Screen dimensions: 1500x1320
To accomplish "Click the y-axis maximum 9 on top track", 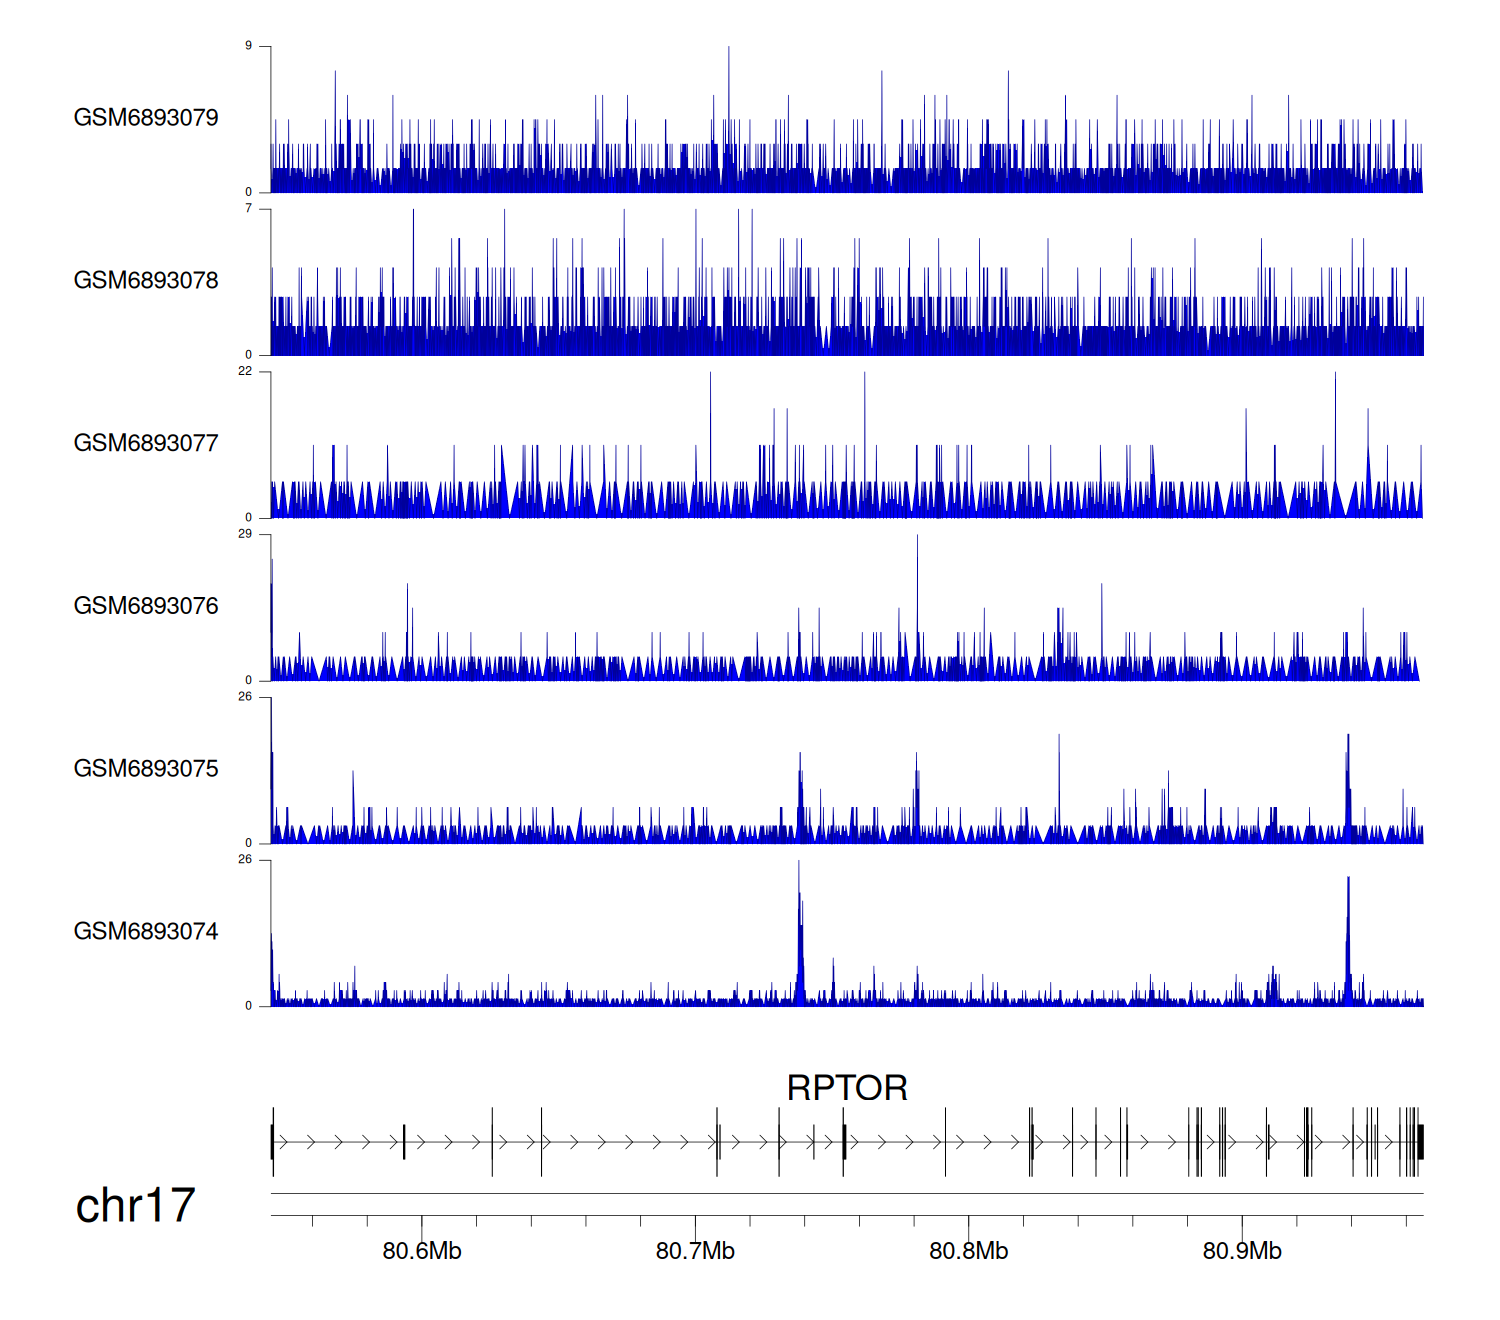I will click(x=248, y=46).
